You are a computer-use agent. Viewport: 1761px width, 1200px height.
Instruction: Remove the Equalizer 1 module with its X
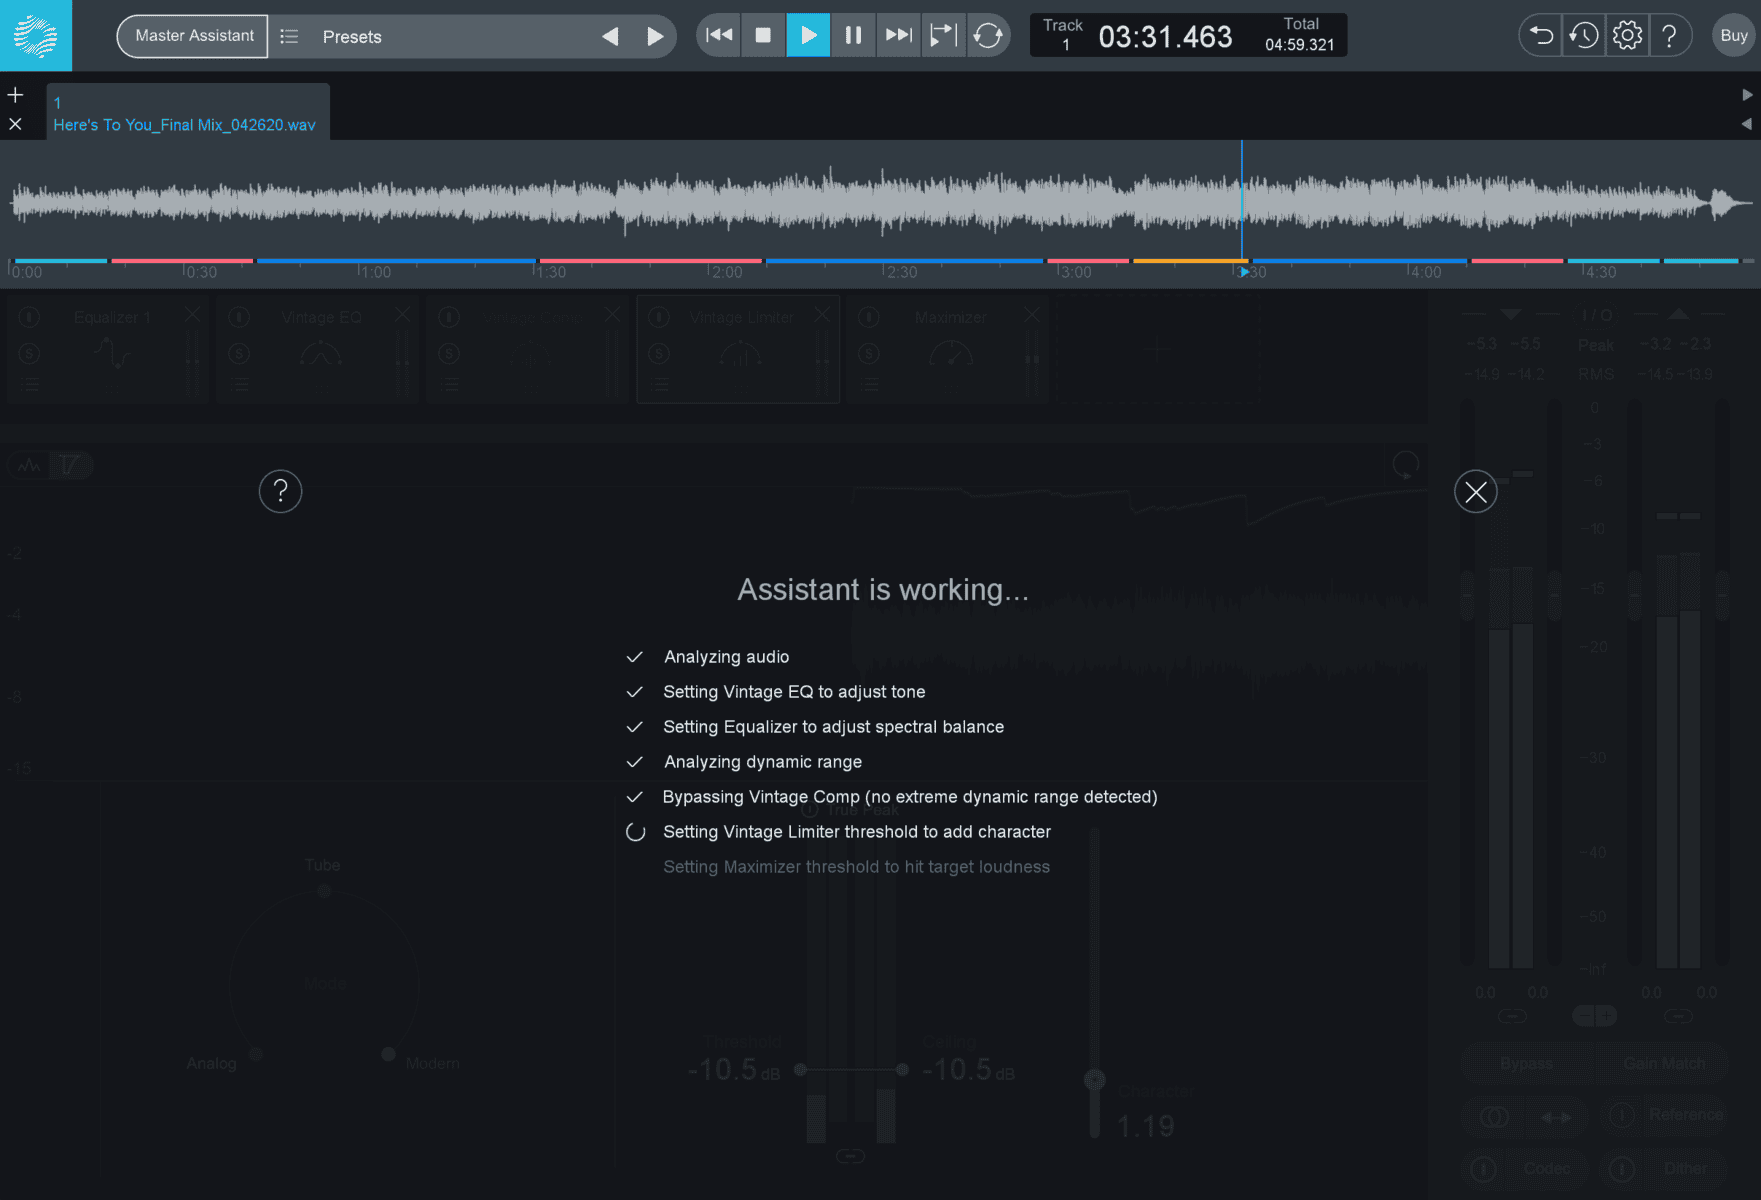192,315
